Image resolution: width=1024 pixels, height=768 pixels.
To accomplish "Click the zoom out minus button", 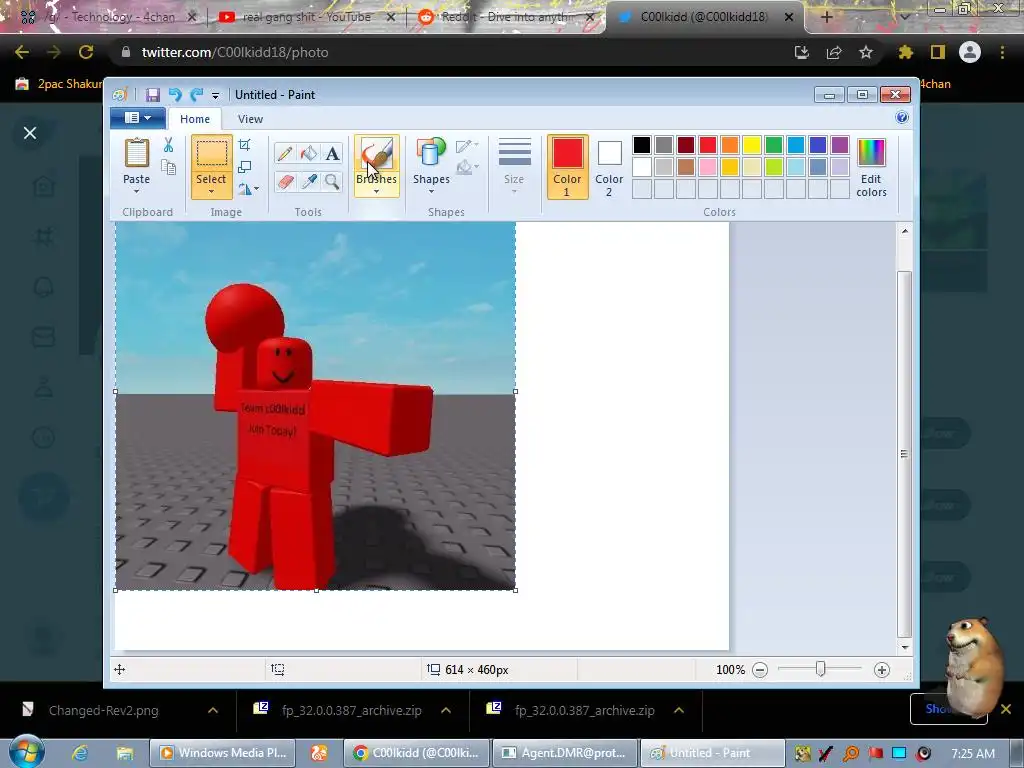I will [x=760, y=669].
